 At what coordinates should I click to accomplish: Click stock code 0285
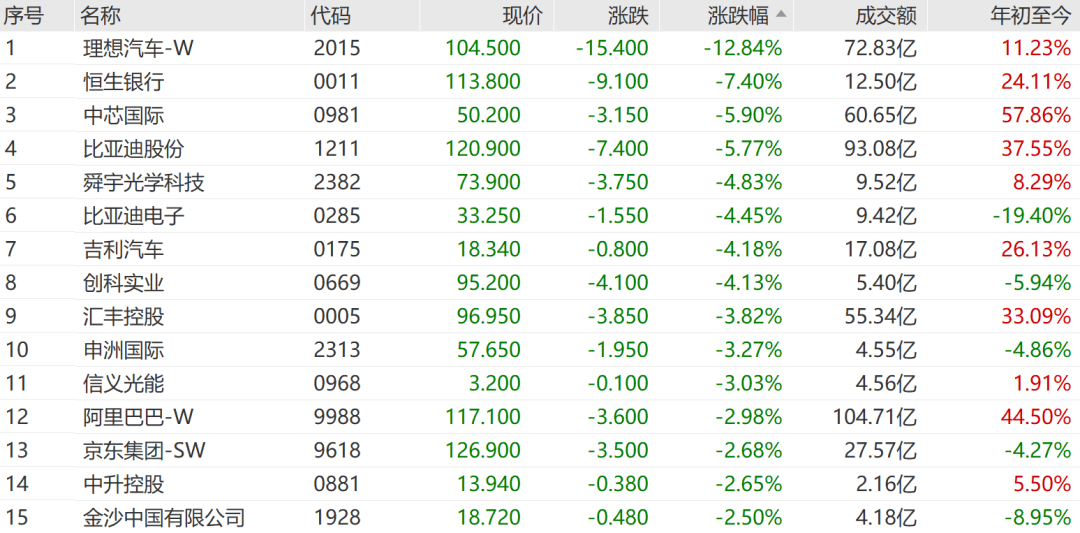[x=336, y=216]
